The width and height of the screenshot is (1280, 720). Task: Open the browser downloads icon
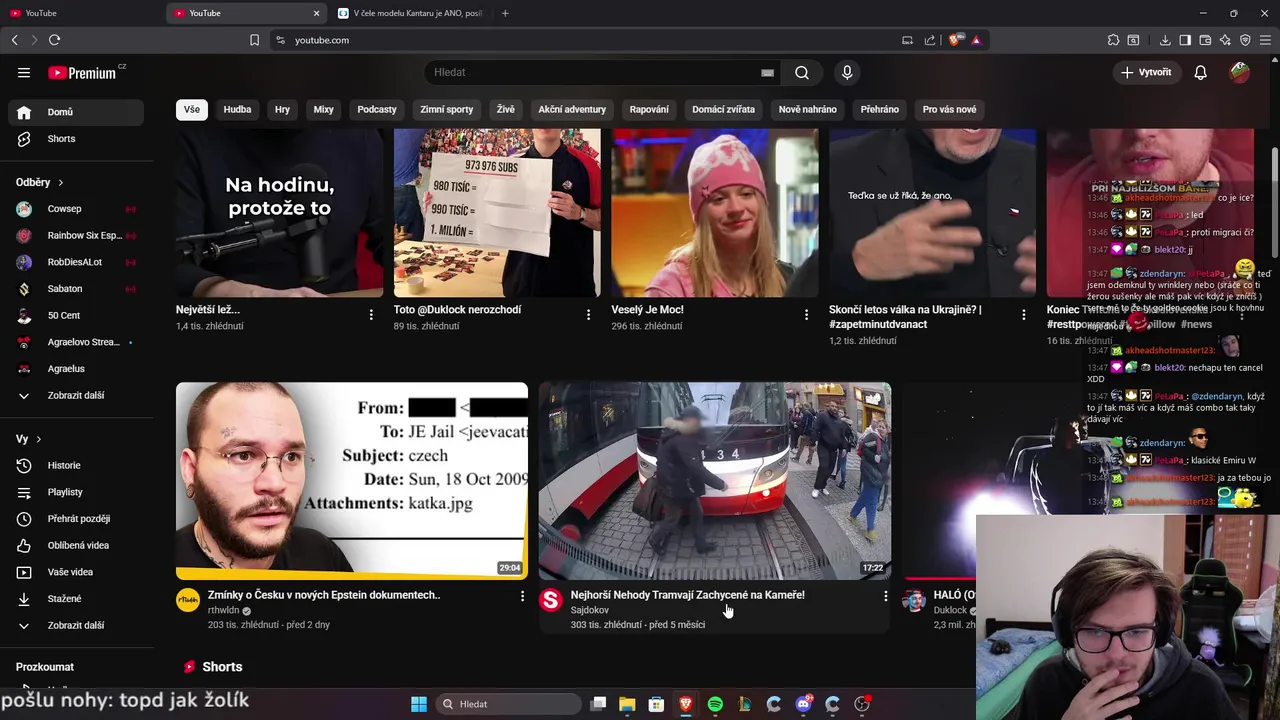[x=1165, y=40]
